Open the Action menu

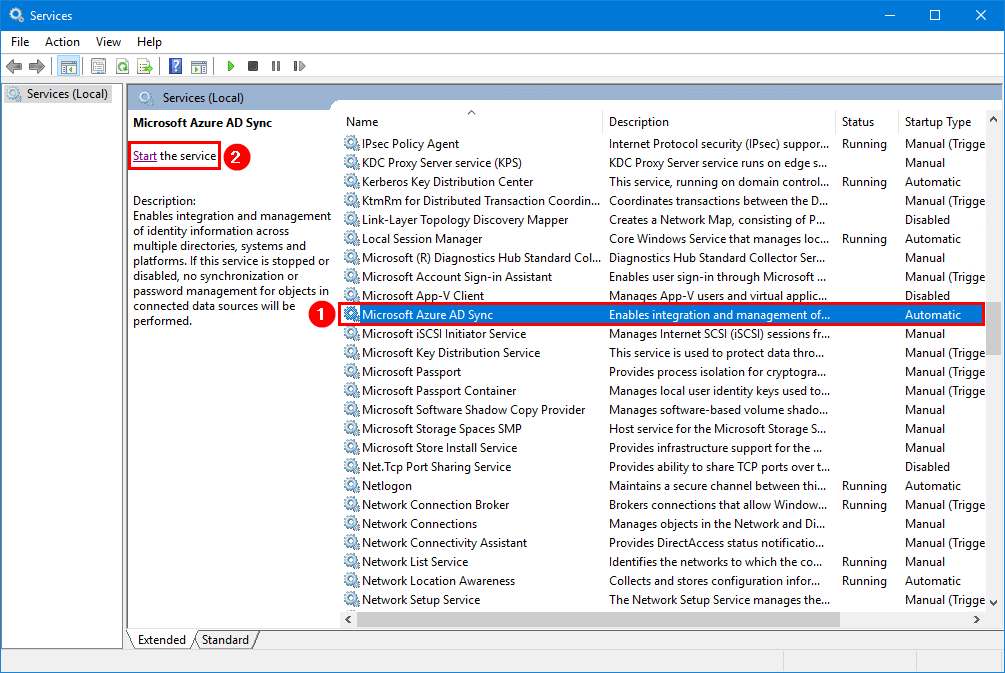(x=62, y=42)
